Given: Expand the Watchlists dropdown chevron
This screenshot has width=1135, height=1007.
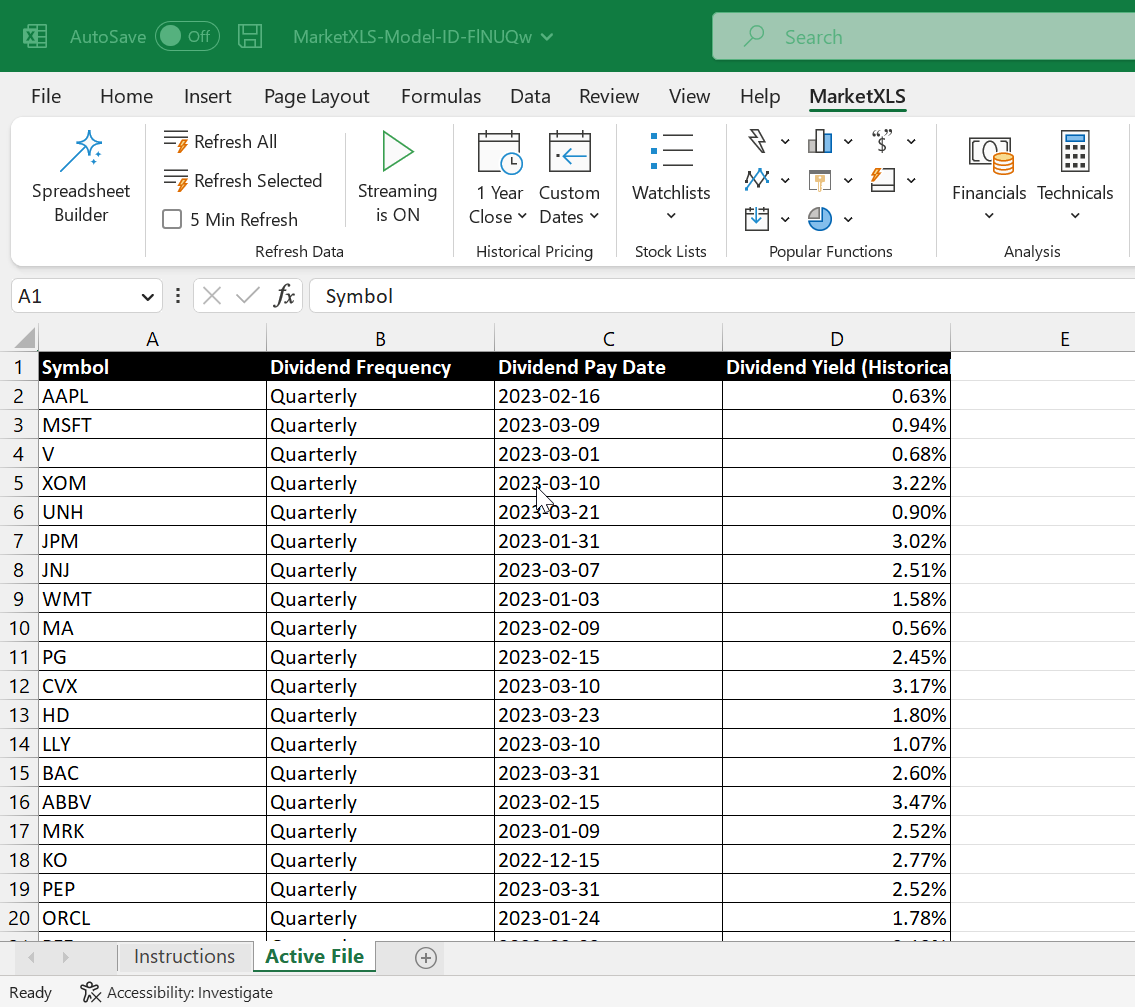Looking at the screenshot, I should [671, 216].
